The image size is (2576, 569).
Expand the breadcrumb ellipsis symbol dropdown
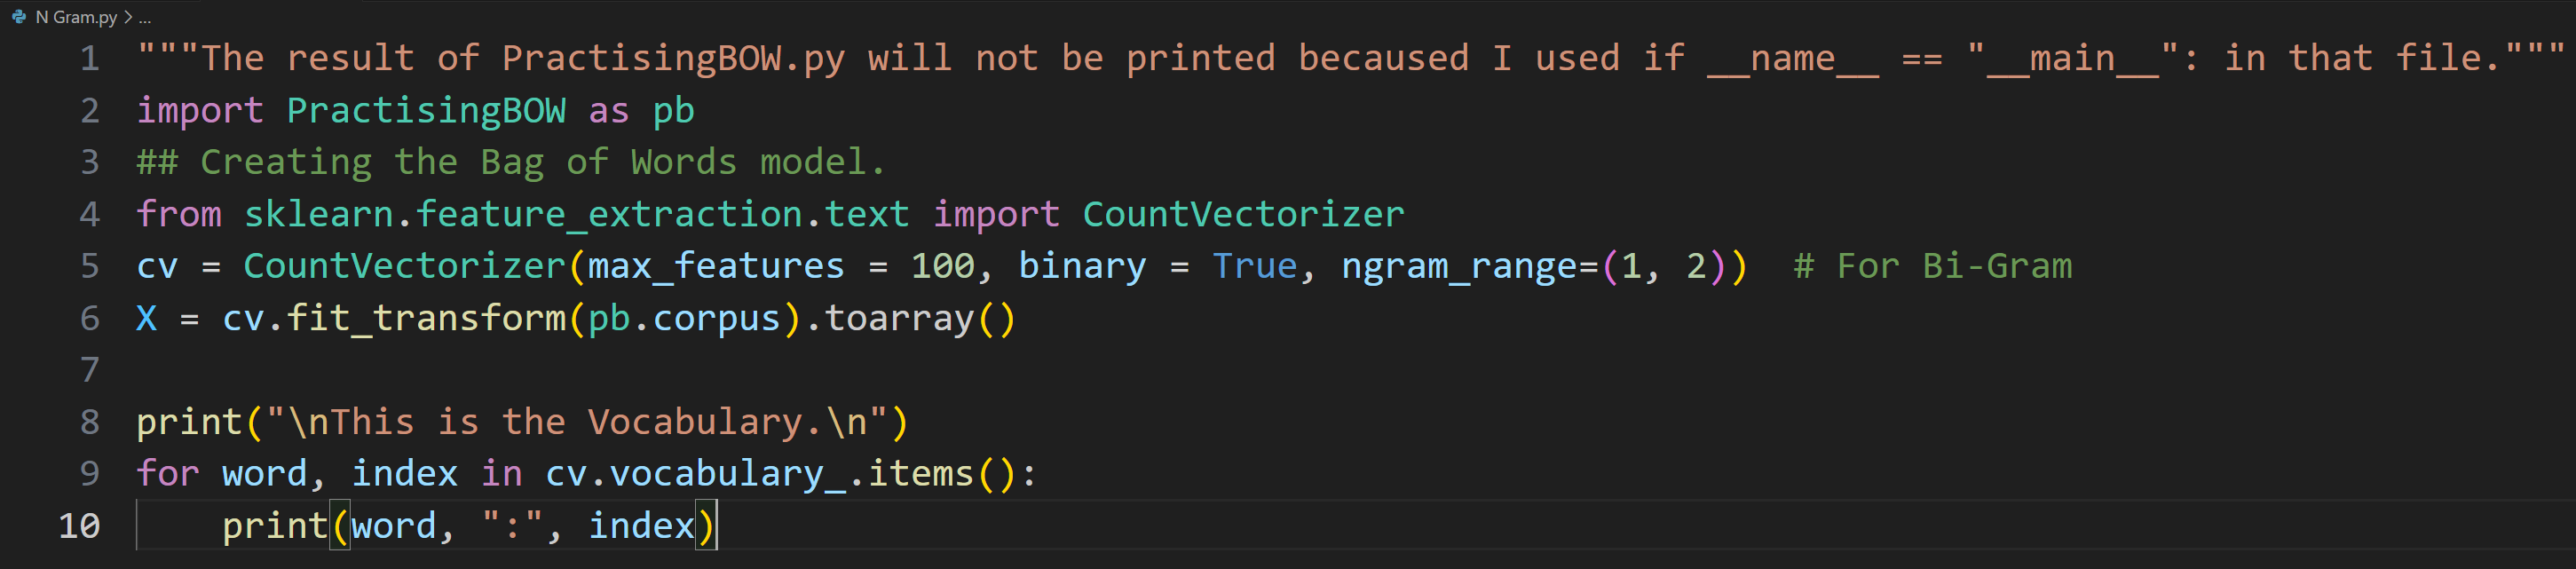(x=145, y=17)
